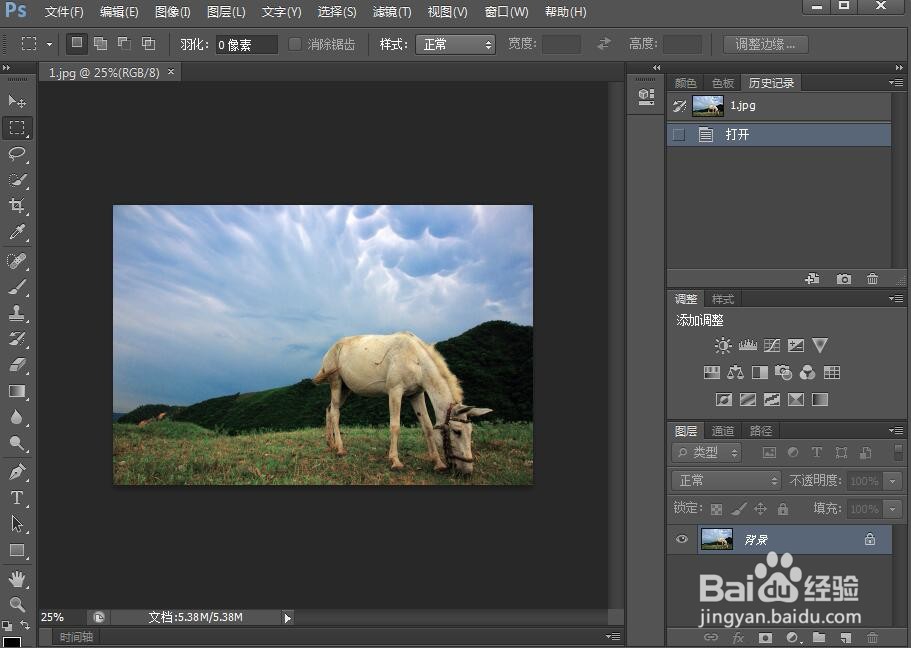The height and width of the screenshot is (648, 911).
Task: Switch to the 通道 channels tab
Action: click(723, 430)
